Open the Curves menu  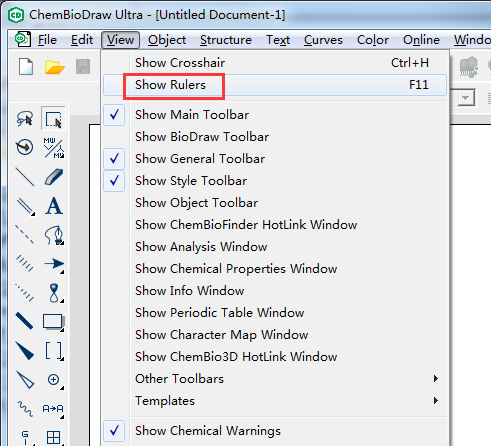click(x=323, y=40)
